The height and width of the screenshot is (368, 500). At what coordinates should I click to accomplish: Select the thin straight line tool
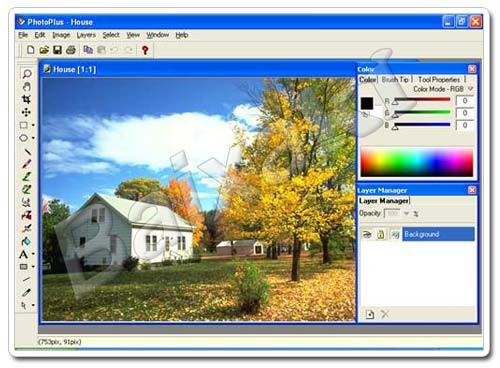[26, 280]
